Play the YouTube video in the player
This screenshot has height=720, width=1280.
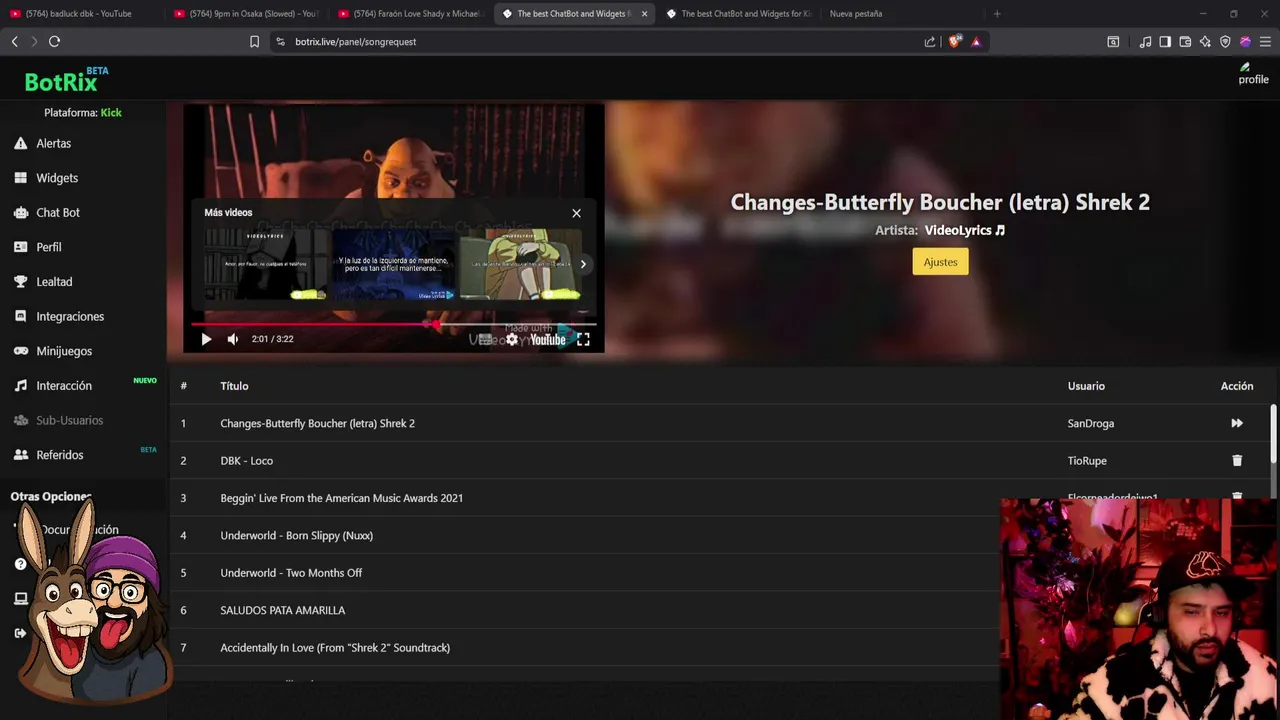tap(206, 339)
